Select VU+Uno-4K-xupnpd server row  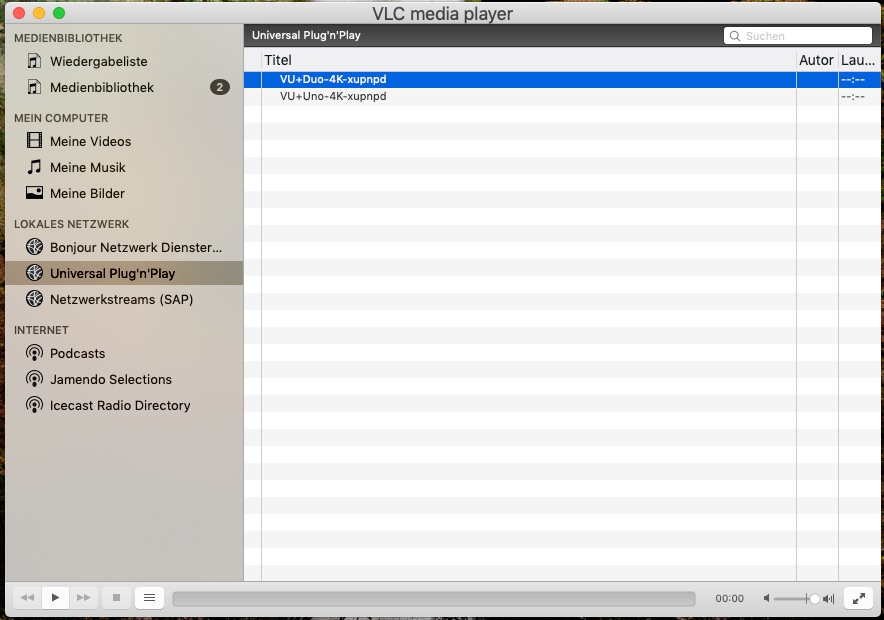[333, 96]
